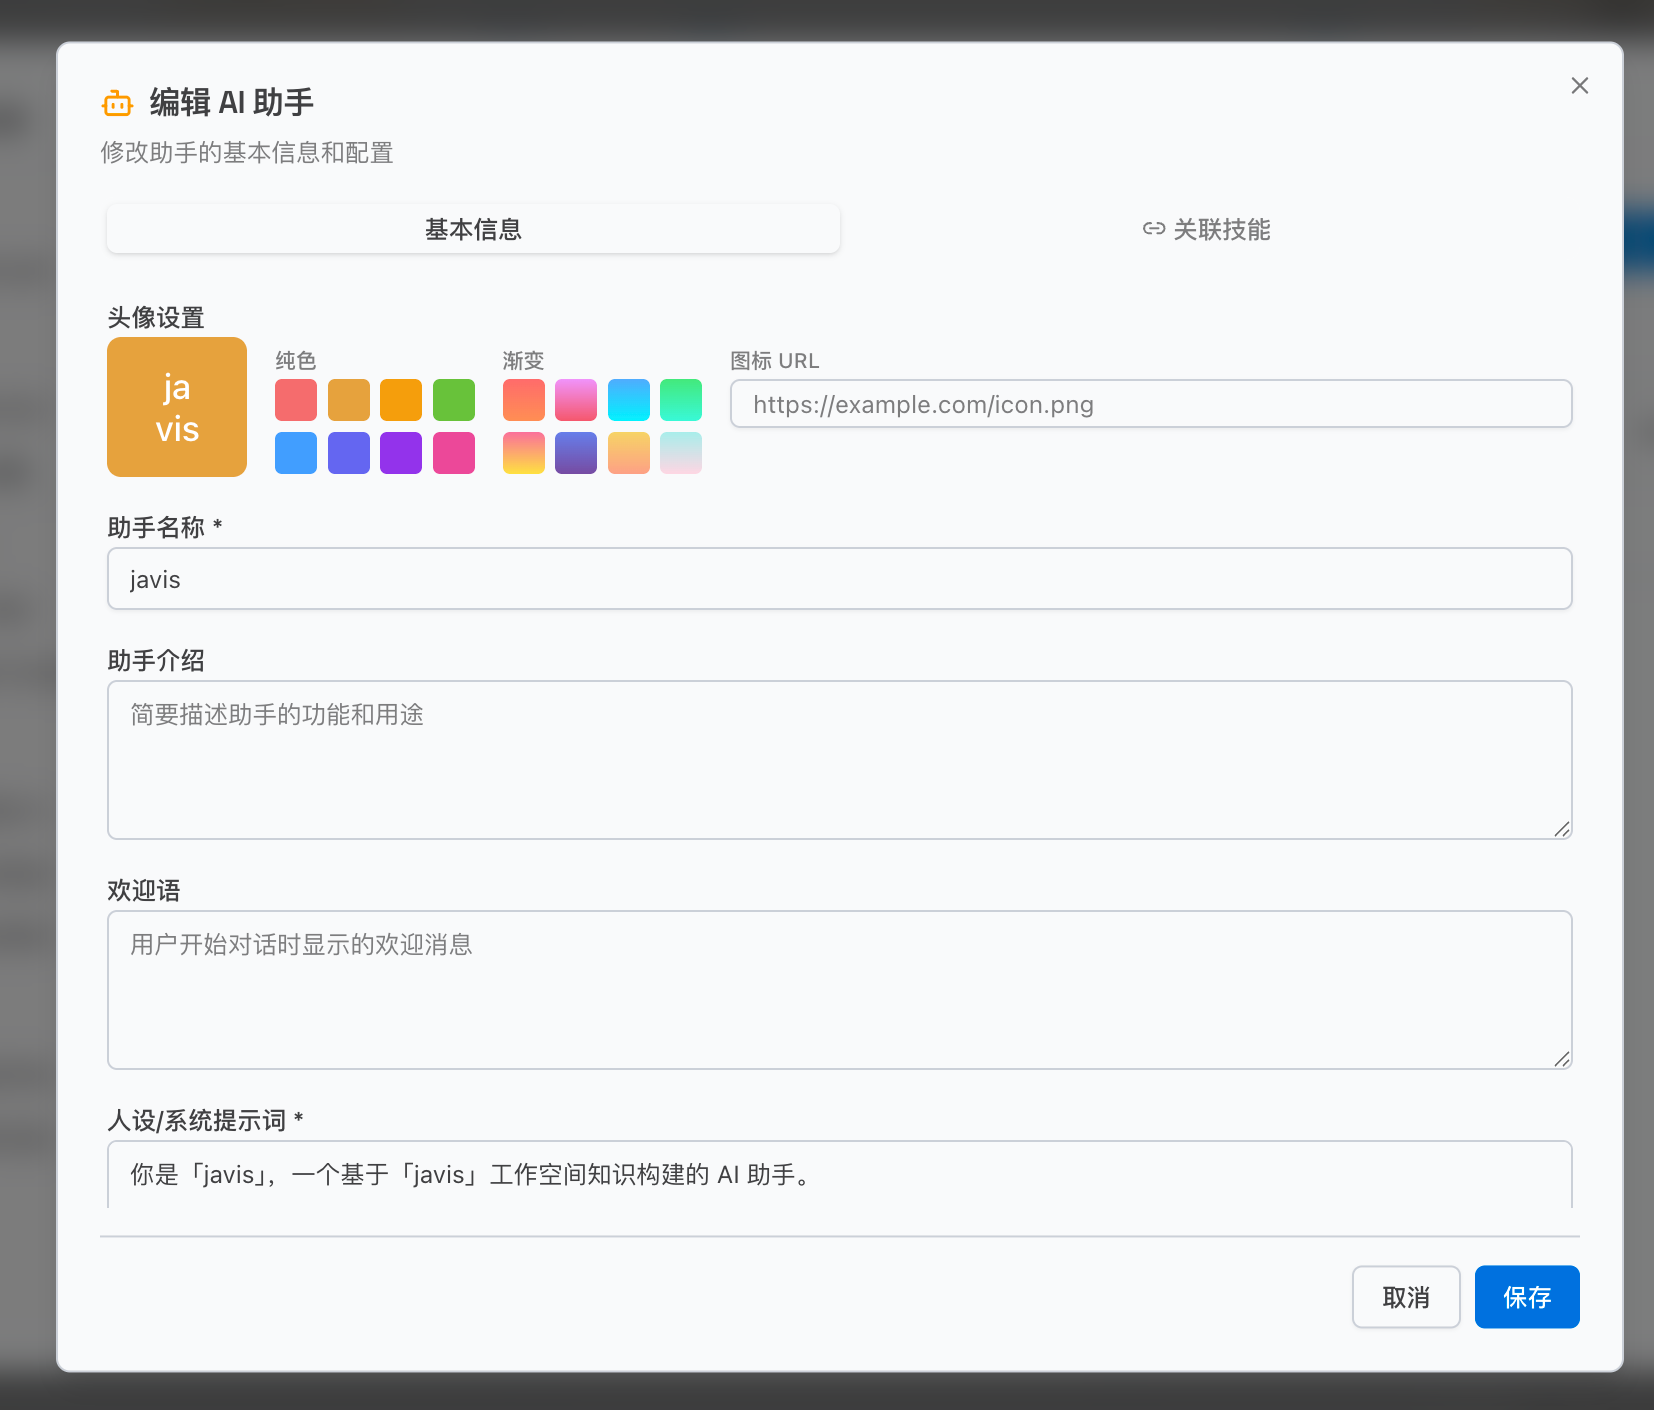This screenshot has height=1410, width=1654.
Task: Select the blue solid color swatch
Action: coord(295,452)
